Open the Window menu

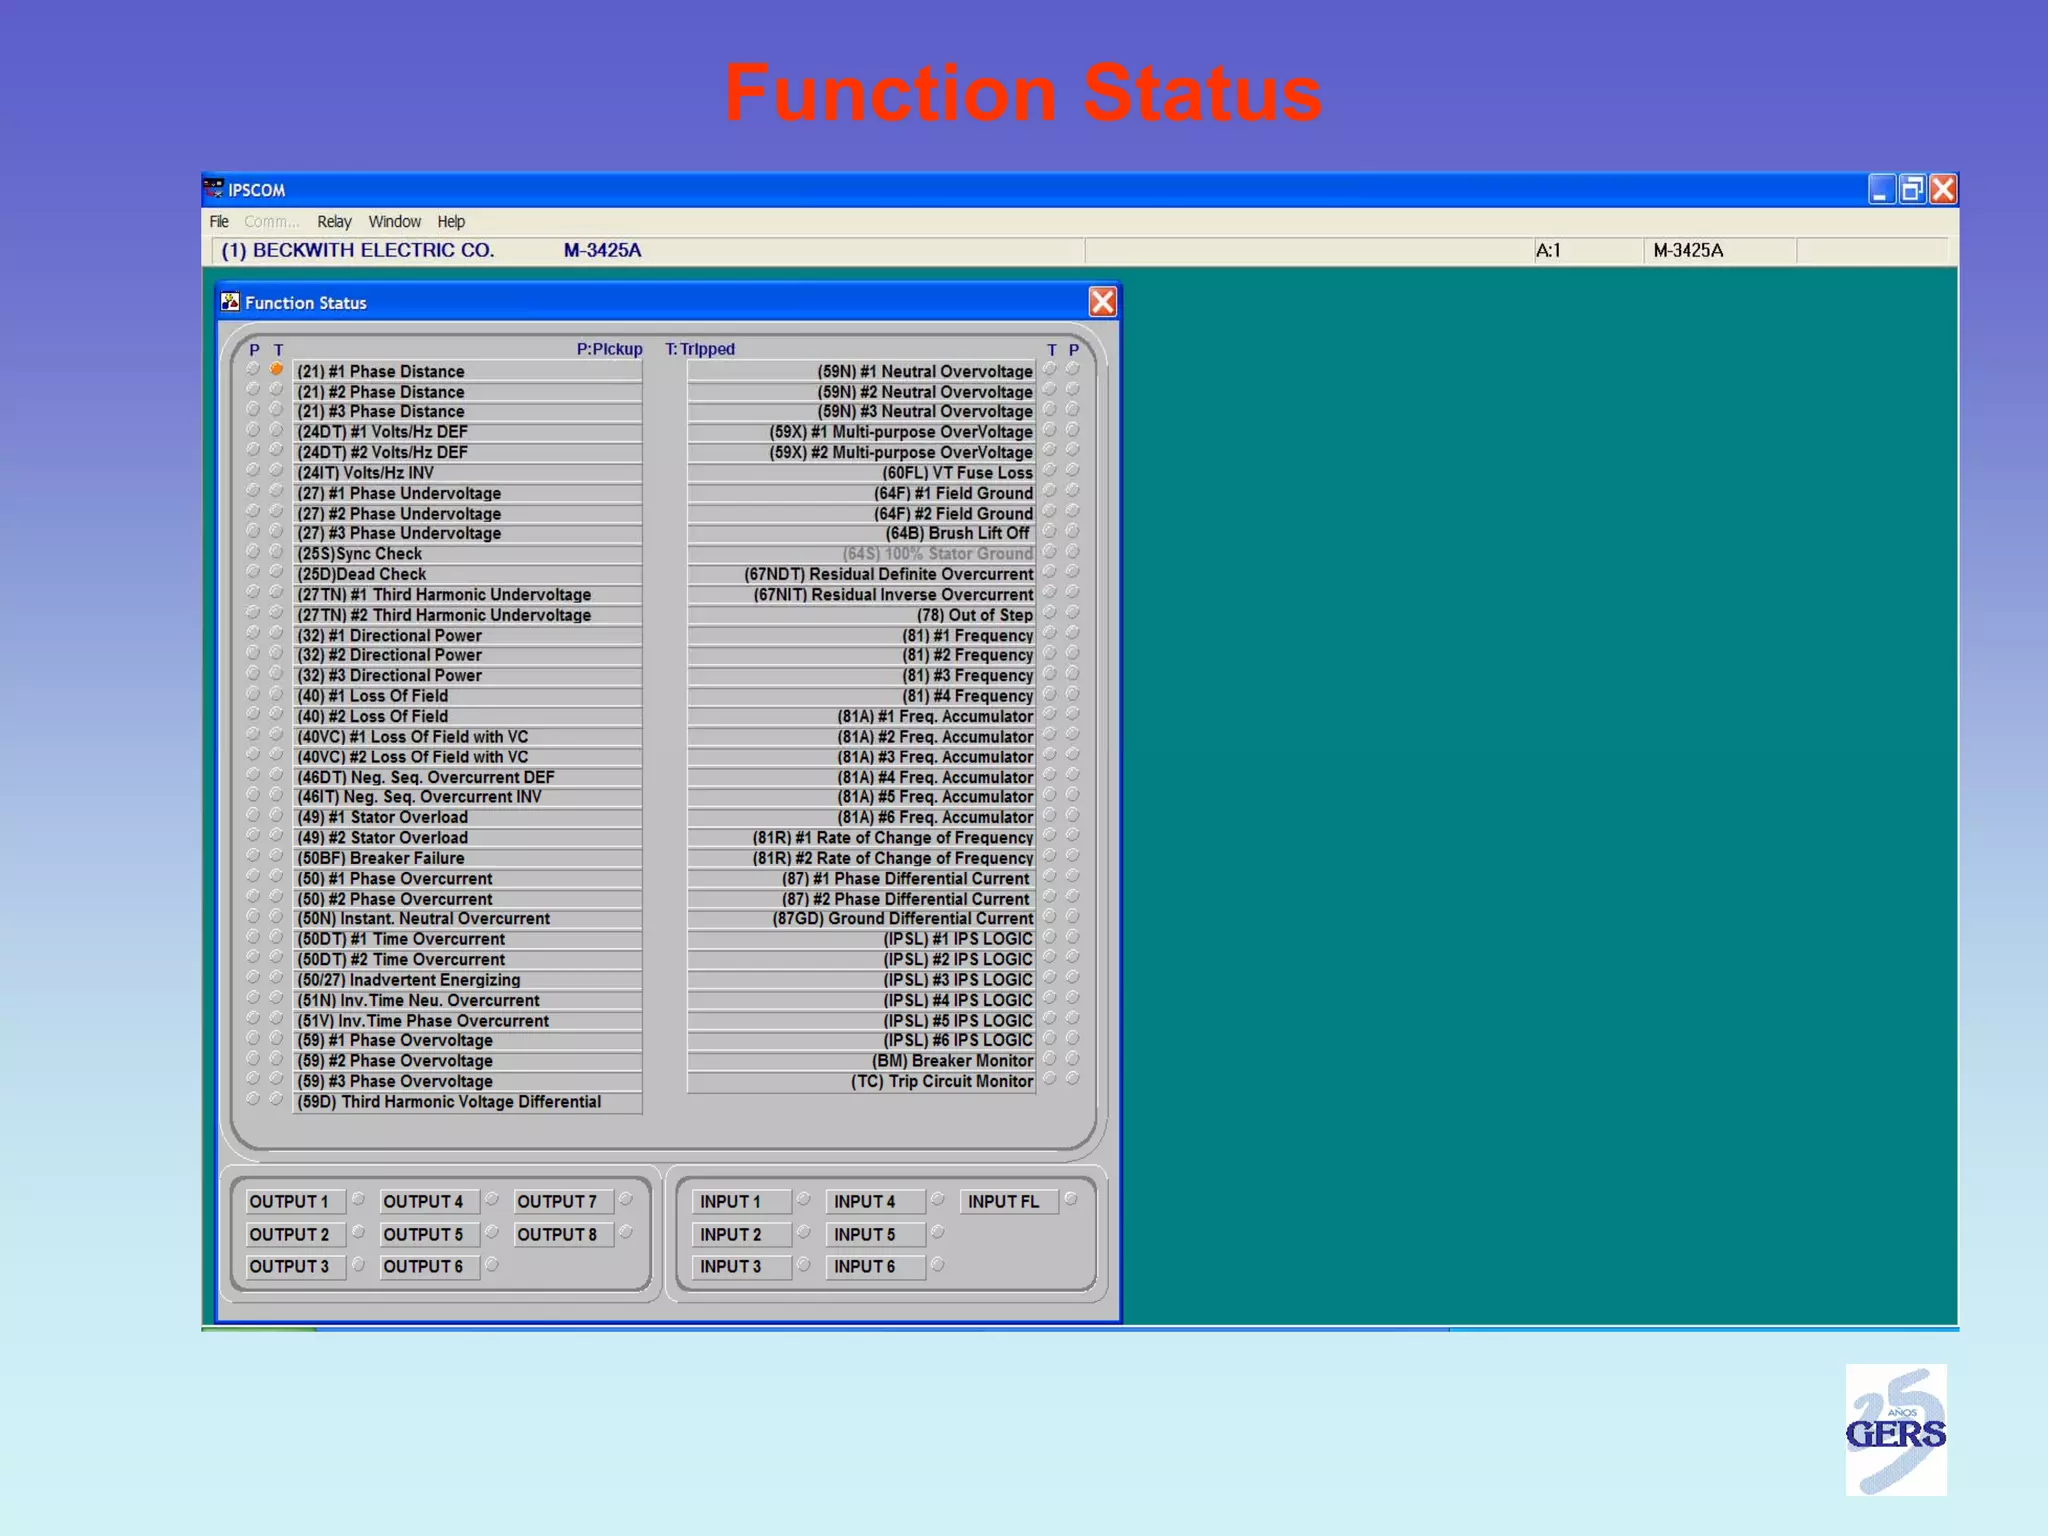394,222
